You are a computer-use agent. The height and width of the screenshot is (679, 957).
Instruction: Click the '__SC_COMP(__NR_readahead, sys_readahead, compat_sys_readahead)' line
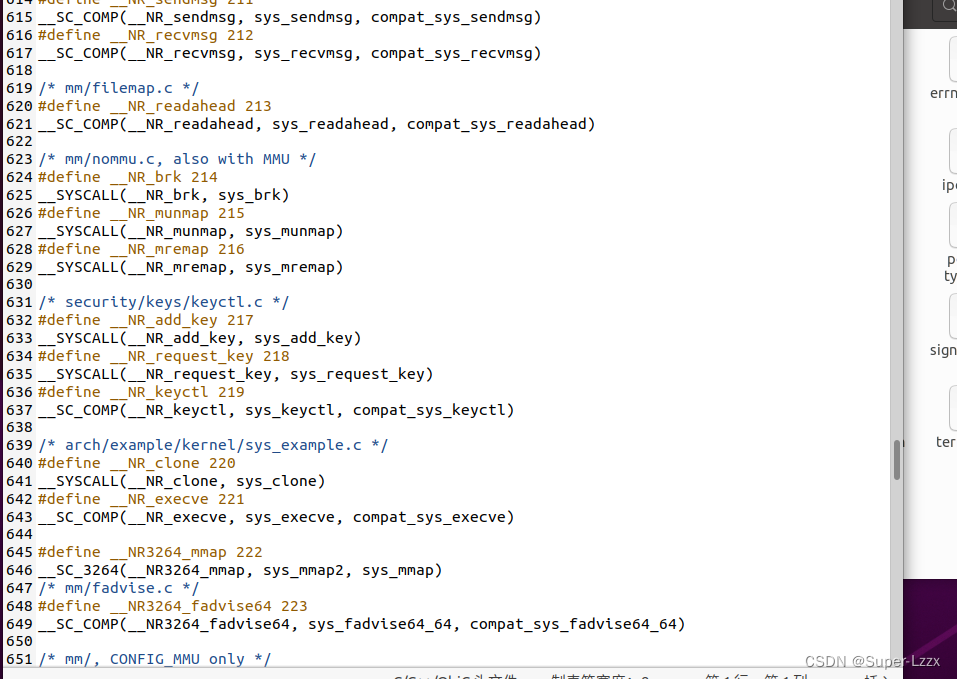point(316,124)
